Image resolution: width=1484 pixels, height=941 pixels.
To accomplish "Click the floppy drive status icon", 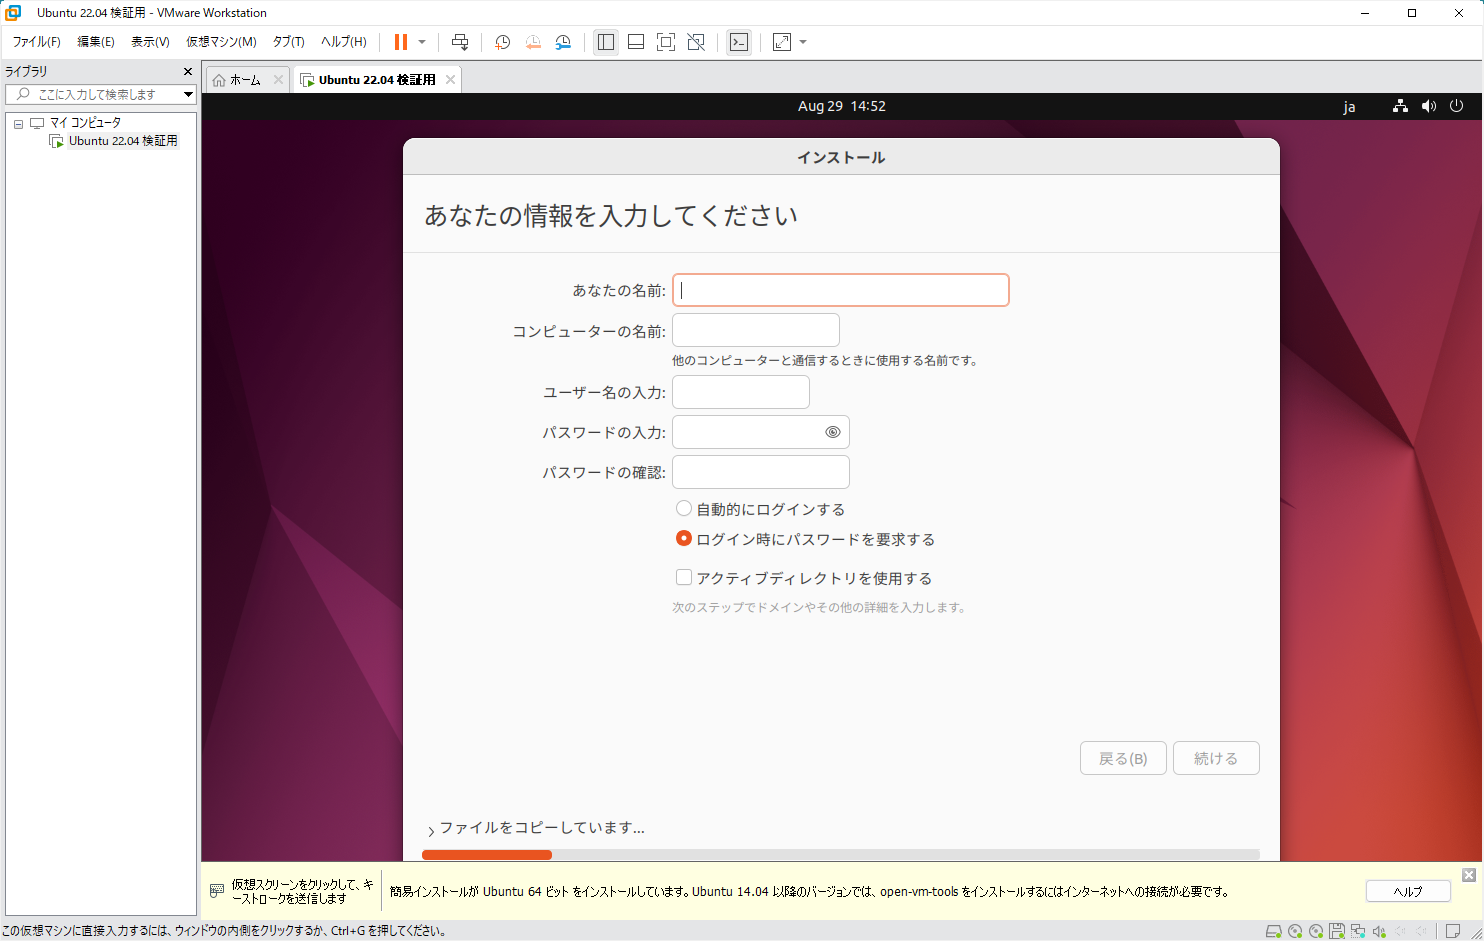I will click(1337, 931).
